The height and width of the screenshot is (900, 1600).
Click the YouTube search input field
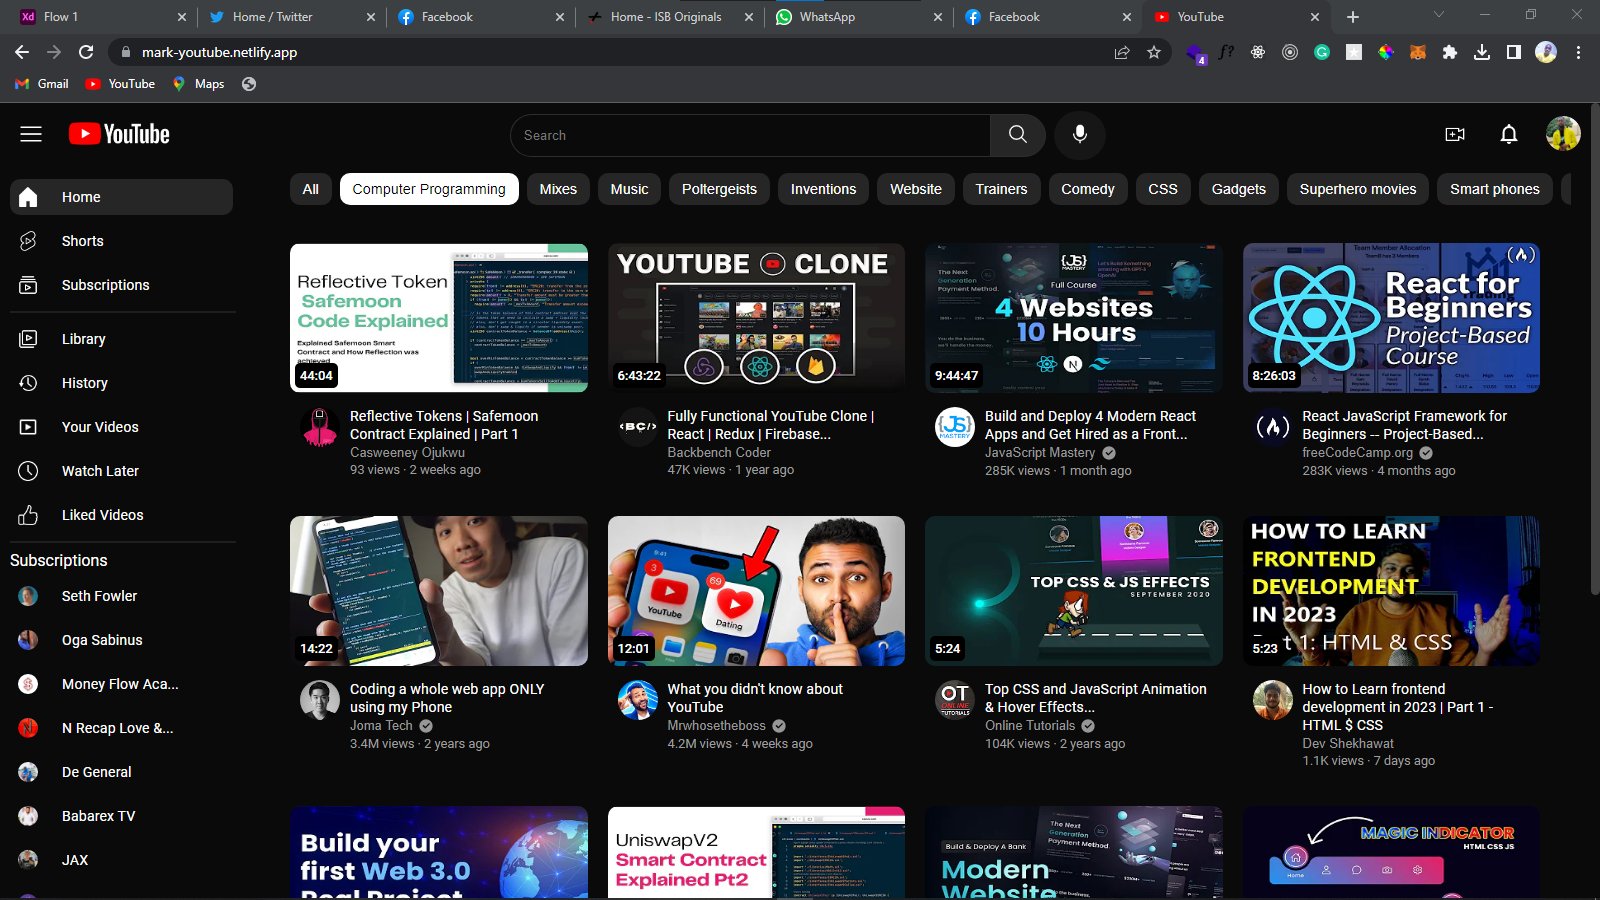click(x=750, y=135)
